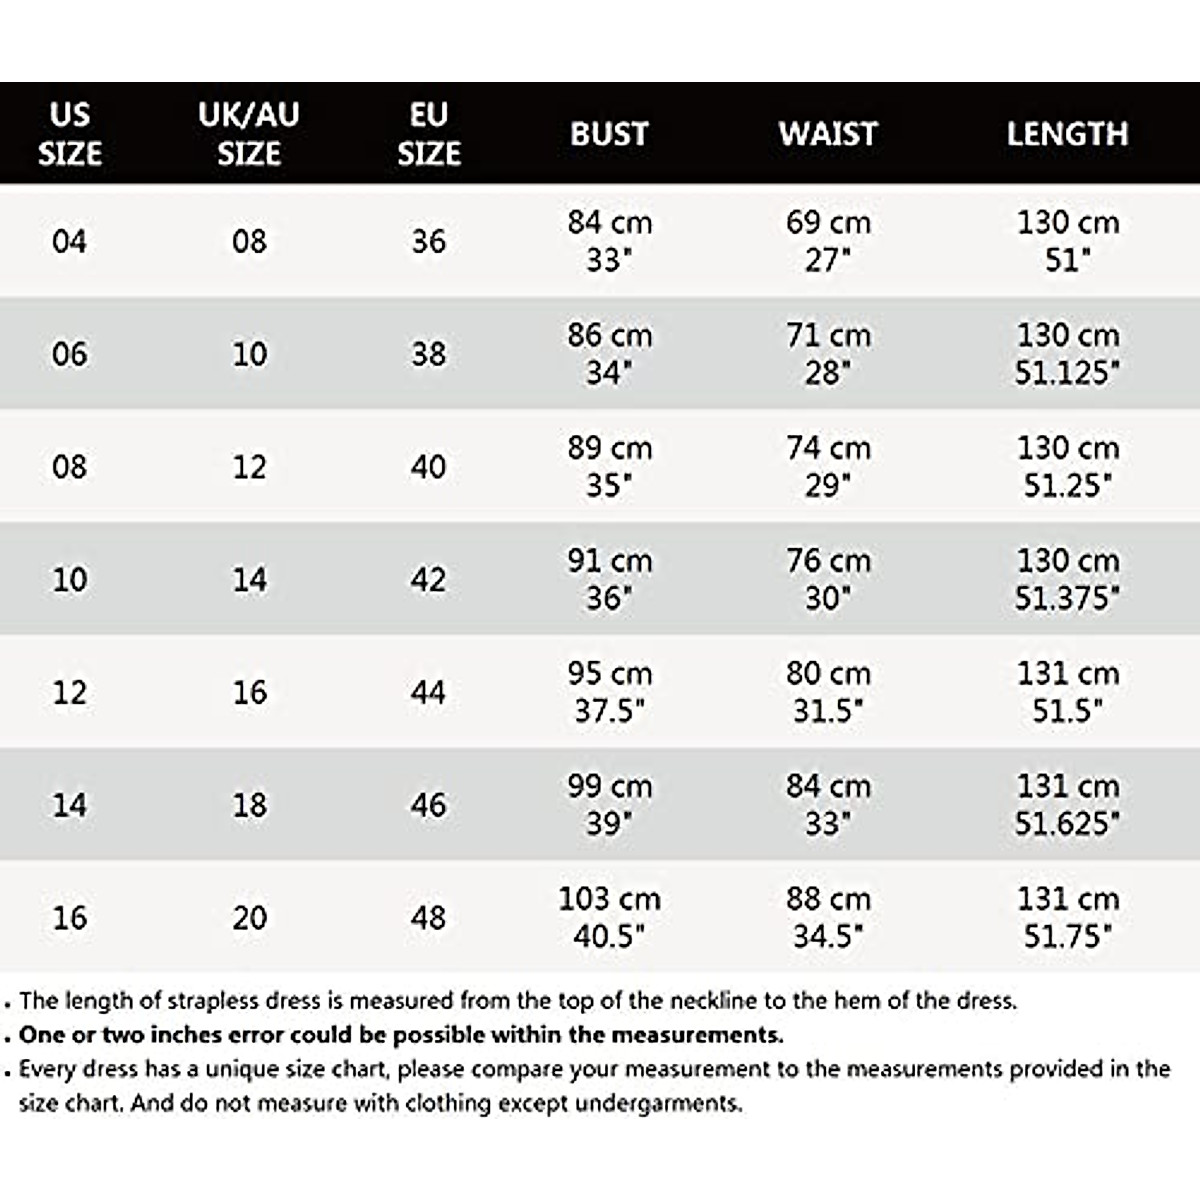Click US size 16 cell

point(69,918)
